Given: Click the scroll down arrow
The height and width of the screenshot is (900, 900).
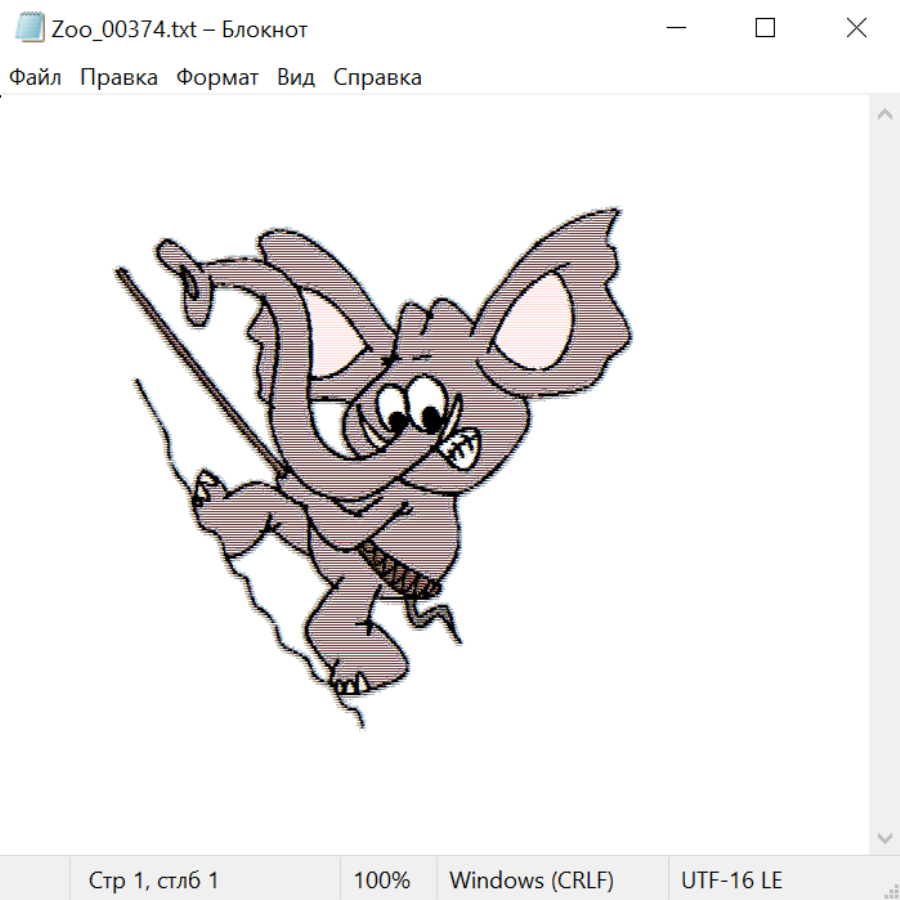Looking at the screenshot, I should (x=884, y=837).
